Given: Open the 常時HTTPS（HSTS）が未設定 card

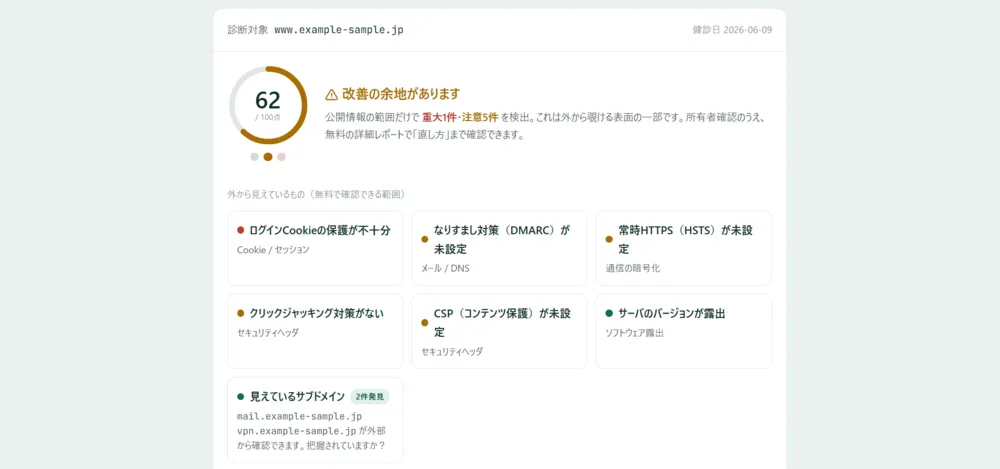Looking at the screenshot, I should tap(684, 248).
